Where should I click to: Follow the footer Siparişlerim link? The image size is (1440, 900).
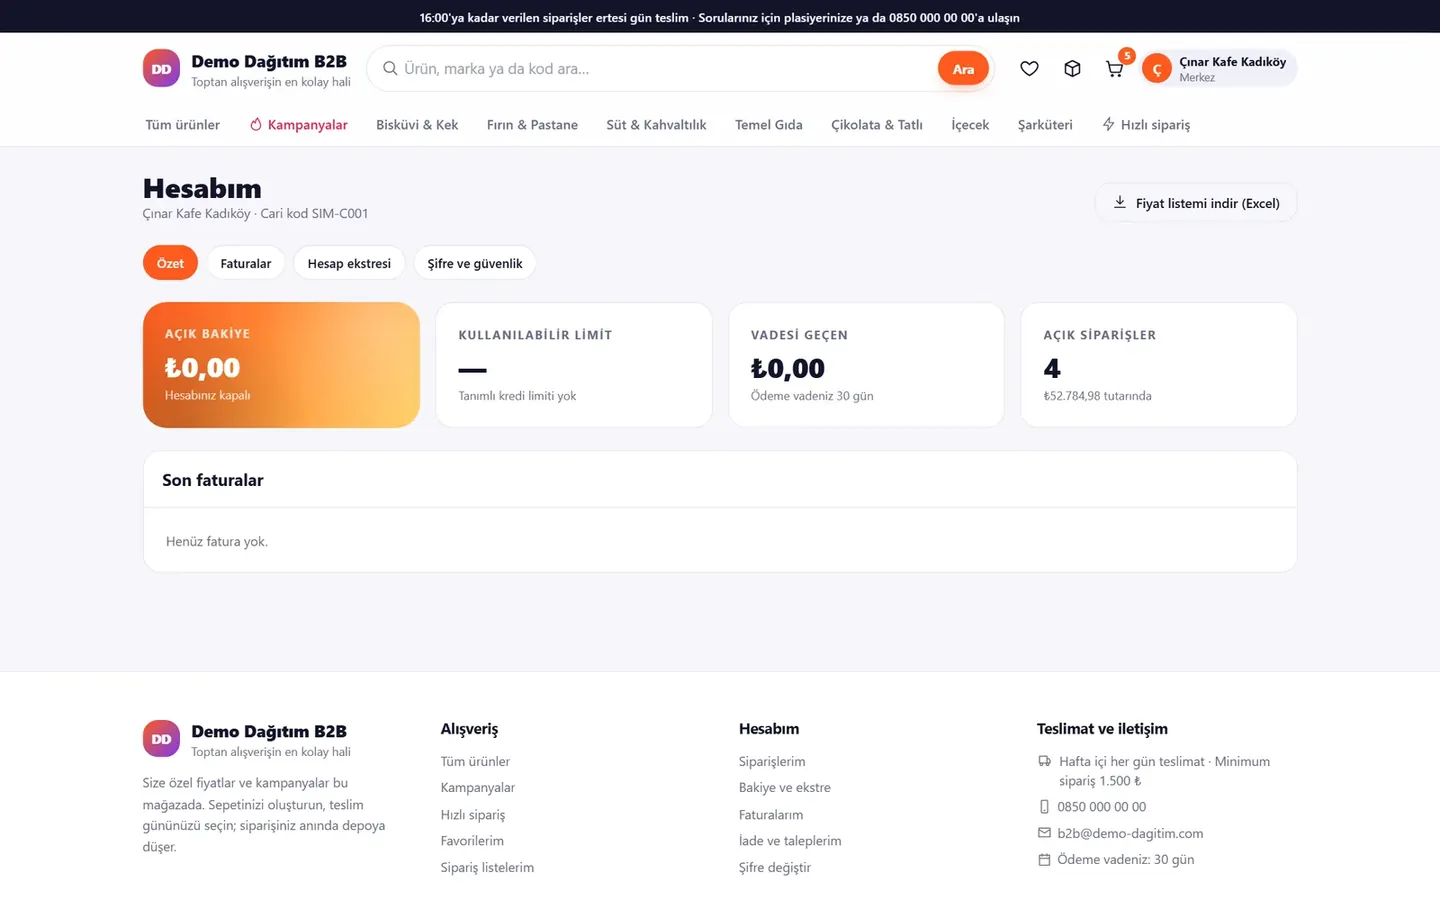tap(772, 761)
